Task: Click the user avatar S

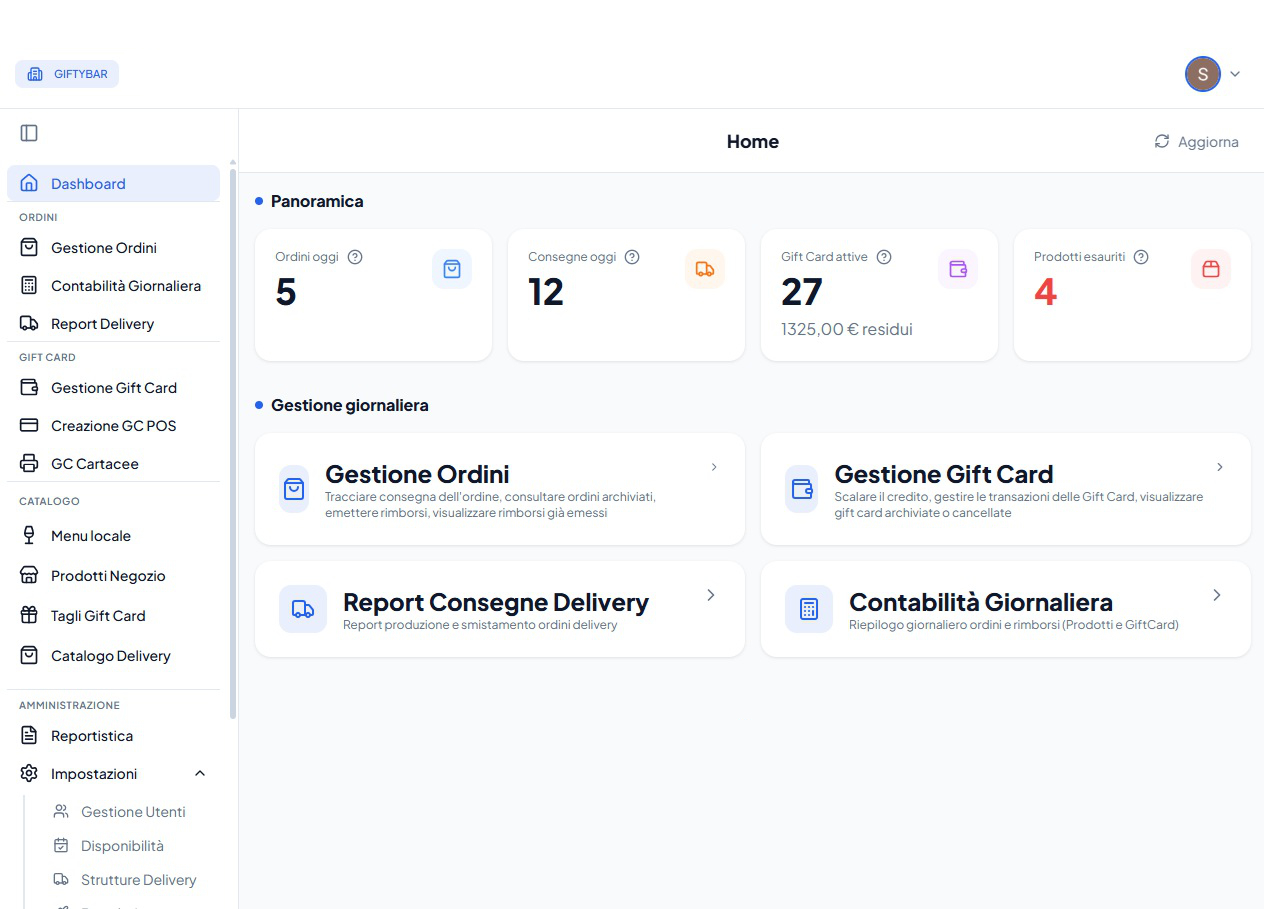Action: pos(1203,74)
